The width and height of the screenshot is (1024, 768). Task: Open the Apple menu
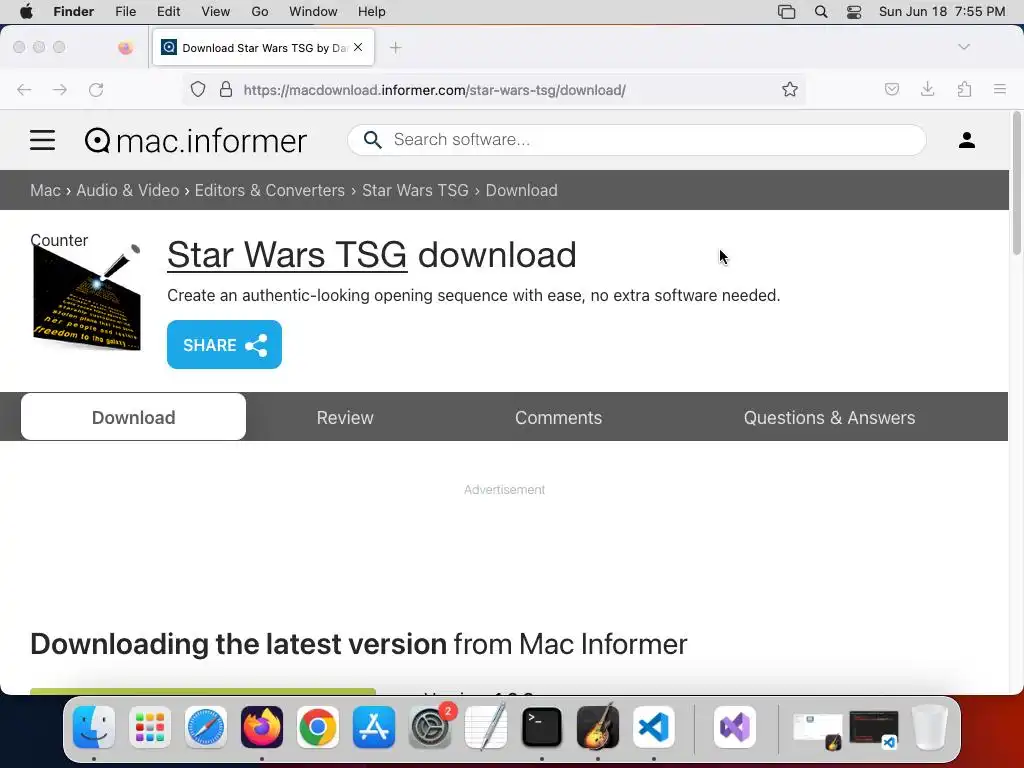[26, 12]
